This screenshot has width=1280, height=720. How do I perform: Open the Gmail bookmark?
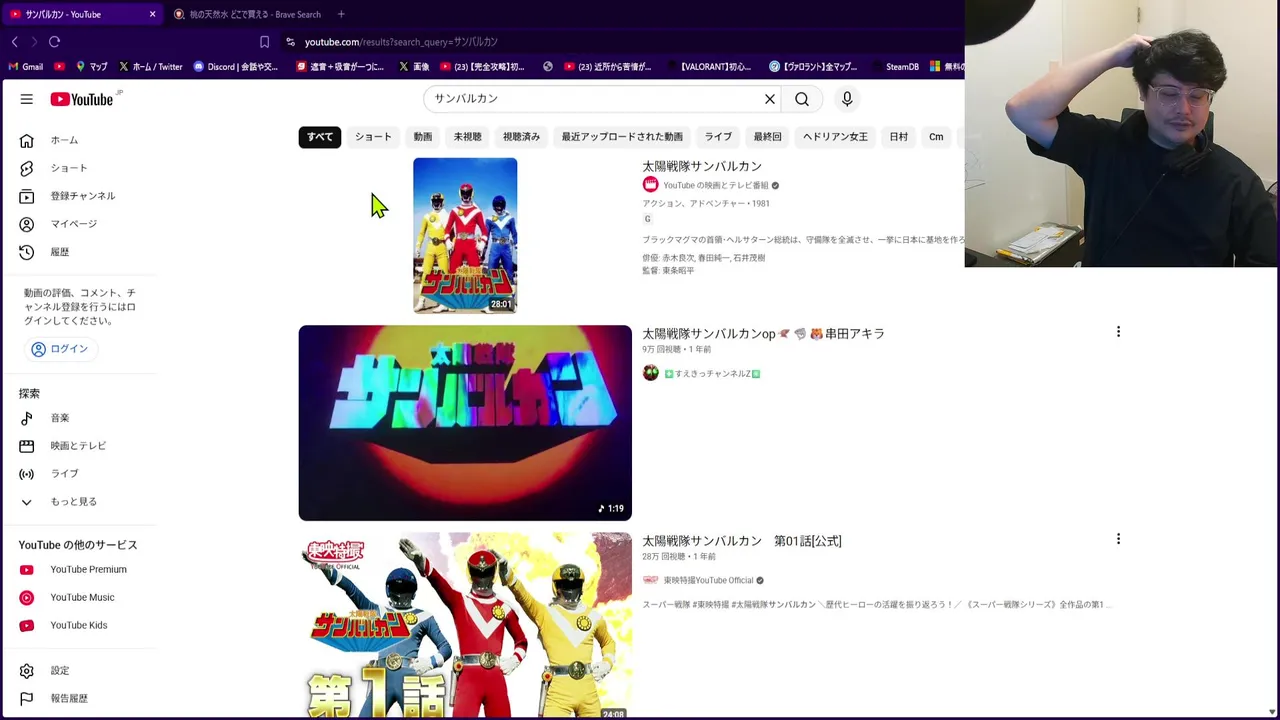[x=26, y=67]
